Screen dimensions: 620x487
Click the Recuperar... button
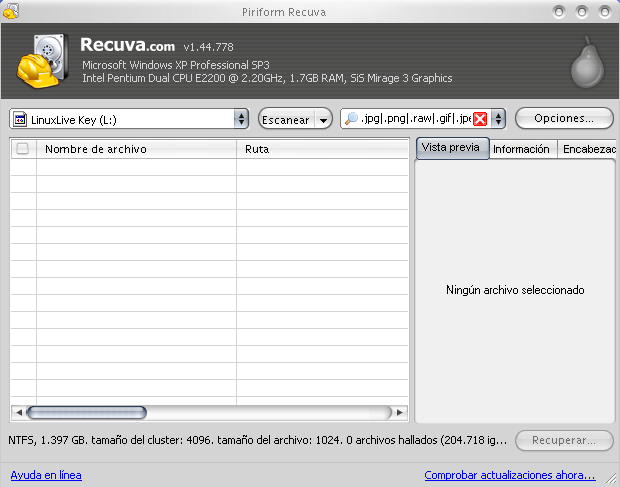(564, 440)
